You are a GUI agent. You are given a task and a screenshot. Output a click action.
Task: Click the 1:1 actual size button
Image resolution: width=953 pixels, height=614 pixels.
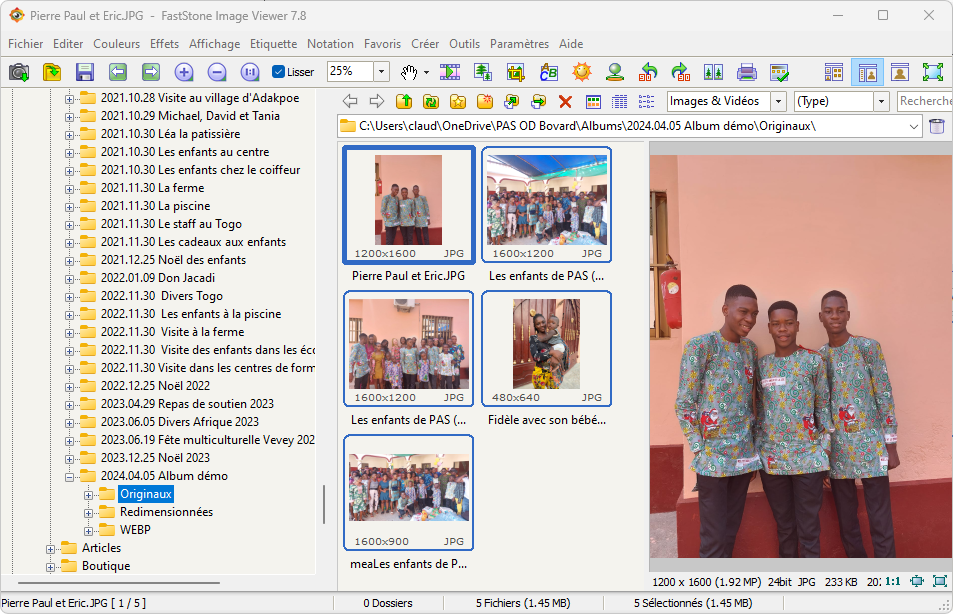coord(892,581)
